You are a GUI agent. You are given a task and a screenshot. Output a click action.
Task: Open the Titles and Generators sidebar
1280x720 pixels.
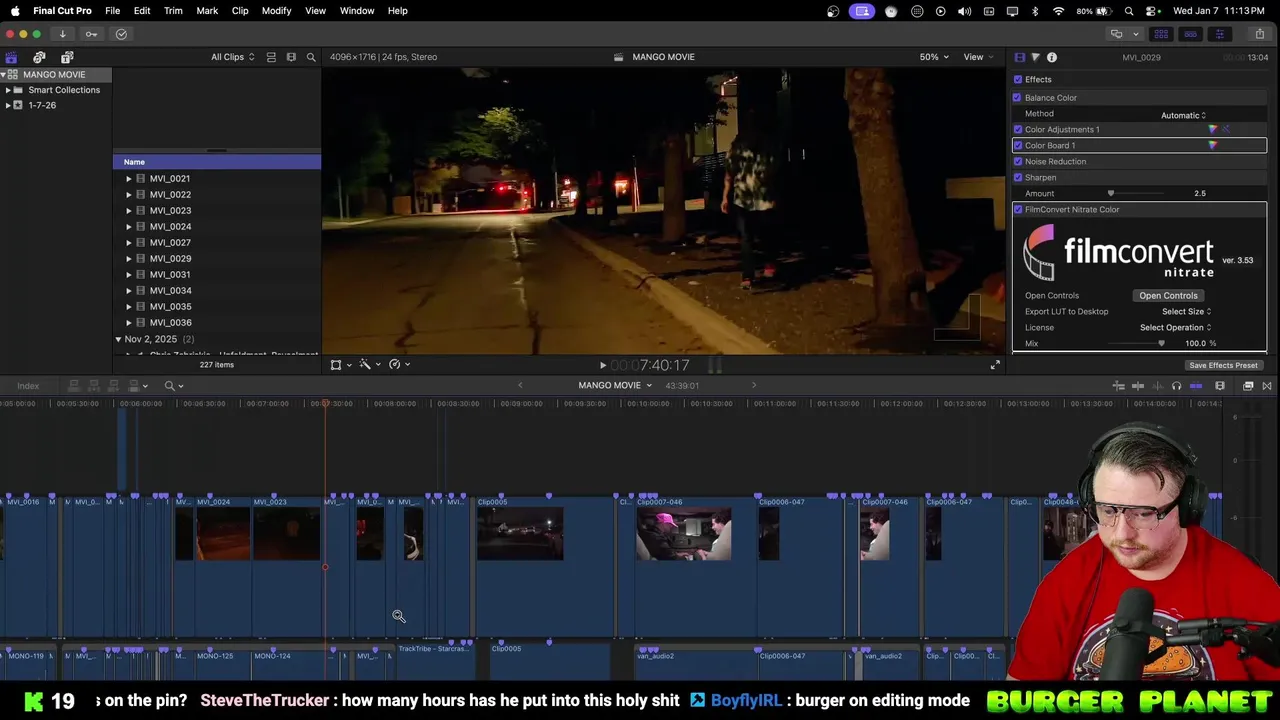pos(67,57)
